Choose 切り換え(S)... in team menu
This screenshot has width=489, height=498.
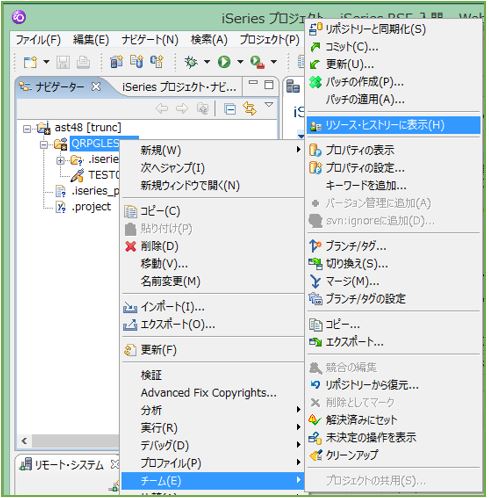(x=394, y=264)
